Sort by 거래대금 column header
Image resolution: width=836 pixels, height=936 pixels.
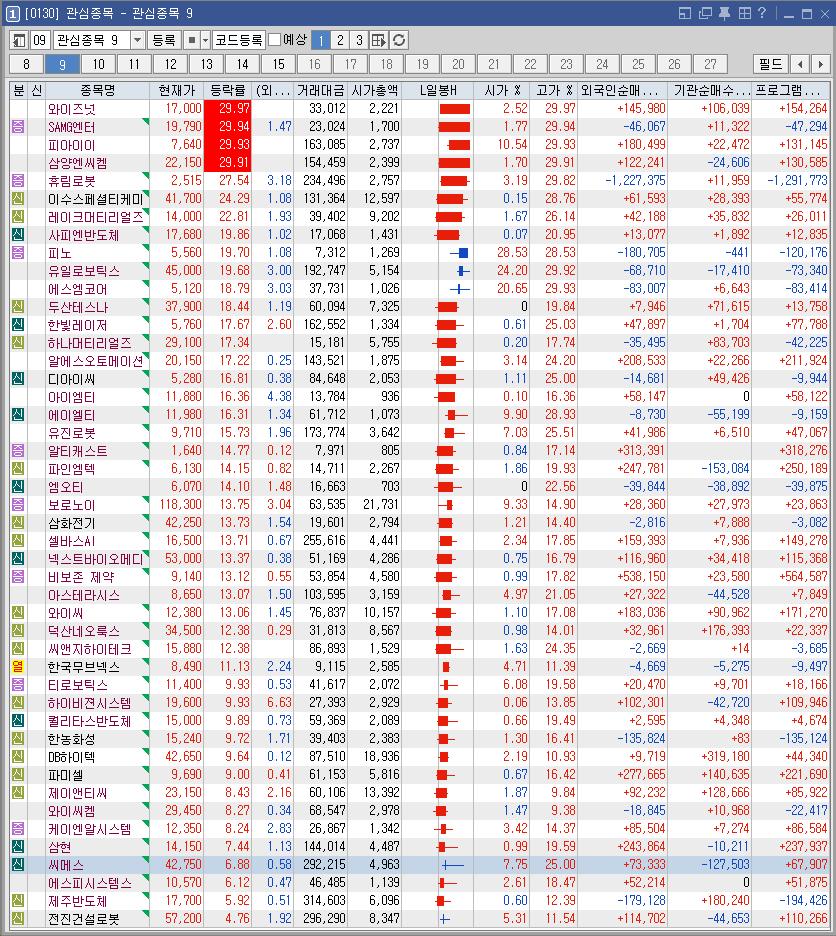[x=321, y=91]
